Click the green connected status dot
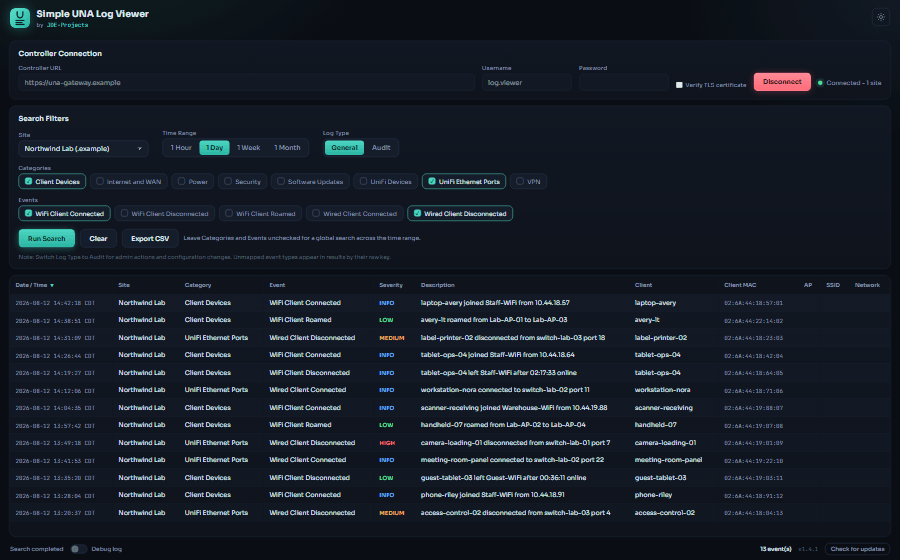900x560 pixels. 820,83
